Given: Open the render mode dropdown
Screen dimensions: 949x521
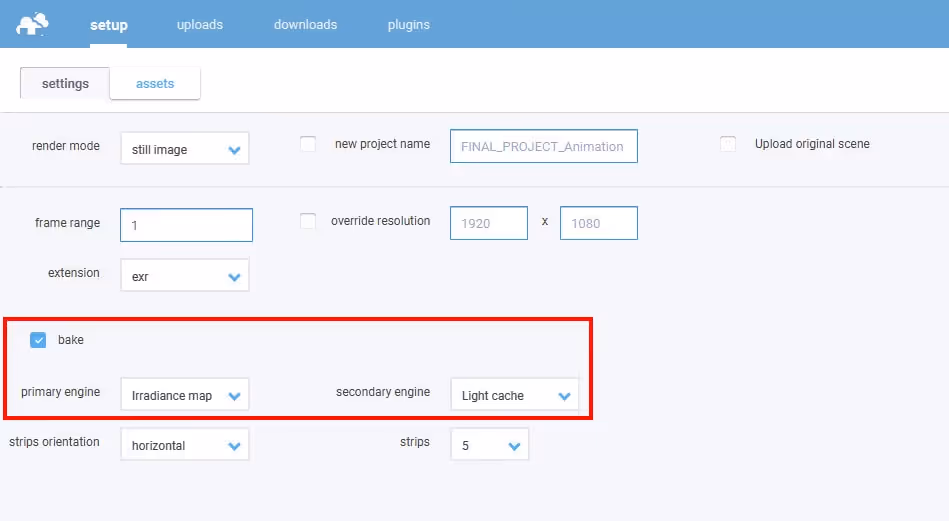Looking at the screenshot, I should 185,149.
